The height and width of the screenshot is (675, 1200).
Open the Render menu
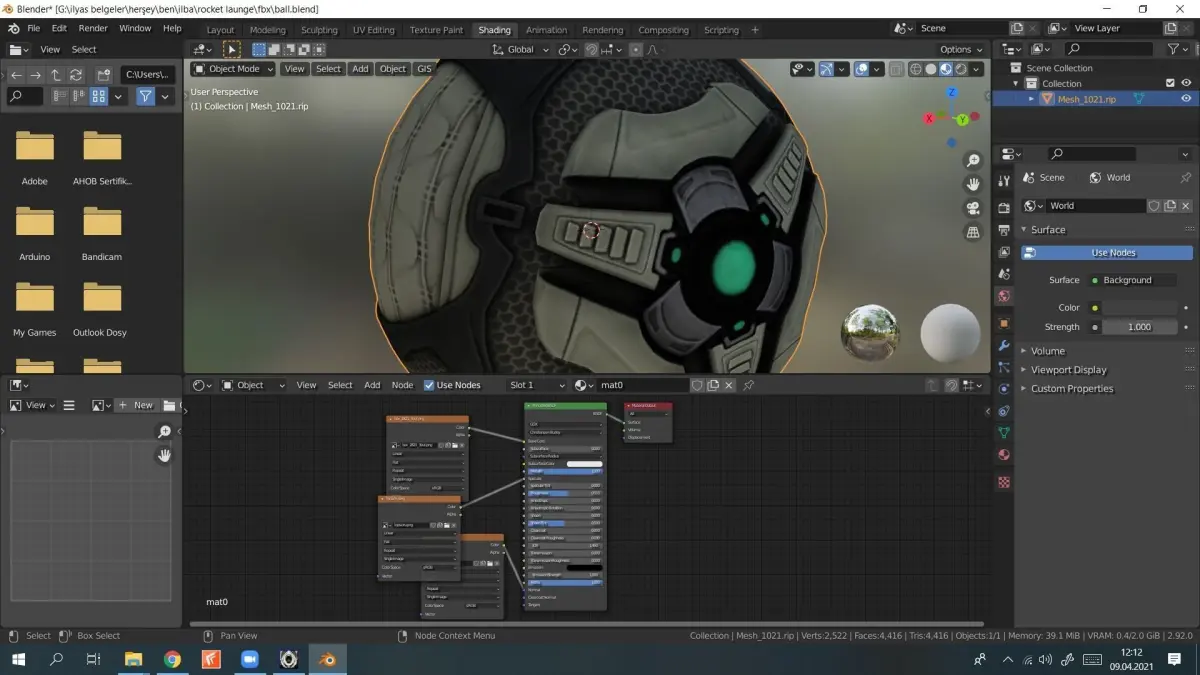click(93, 28)
